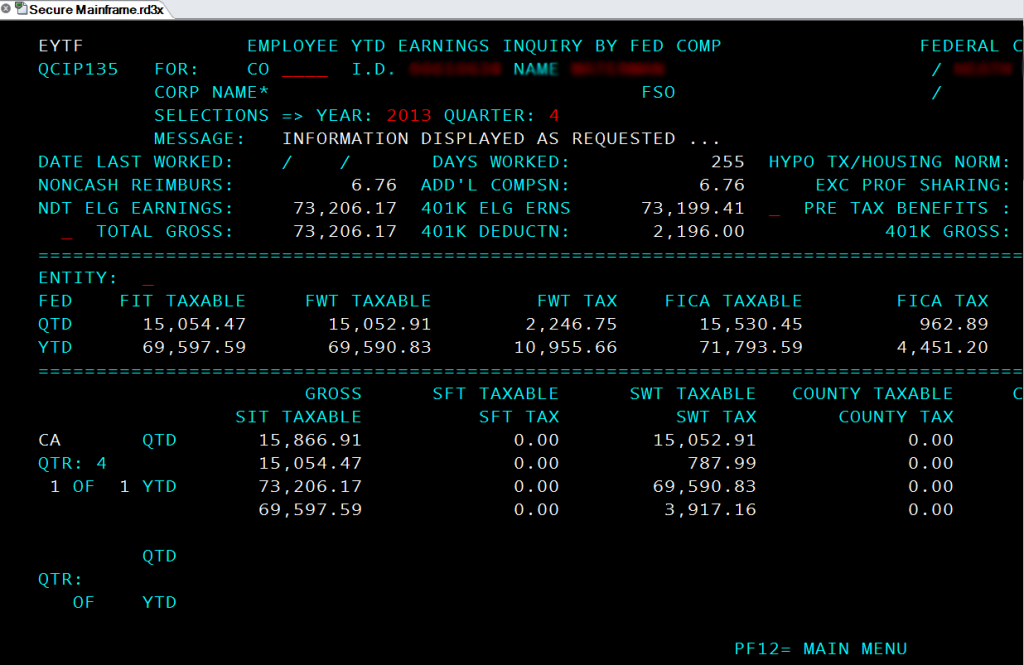The image size is (1024, 665).
Task: Select the marker field before PRE TAX BENEFITS
Action: [x=774, y=209]
